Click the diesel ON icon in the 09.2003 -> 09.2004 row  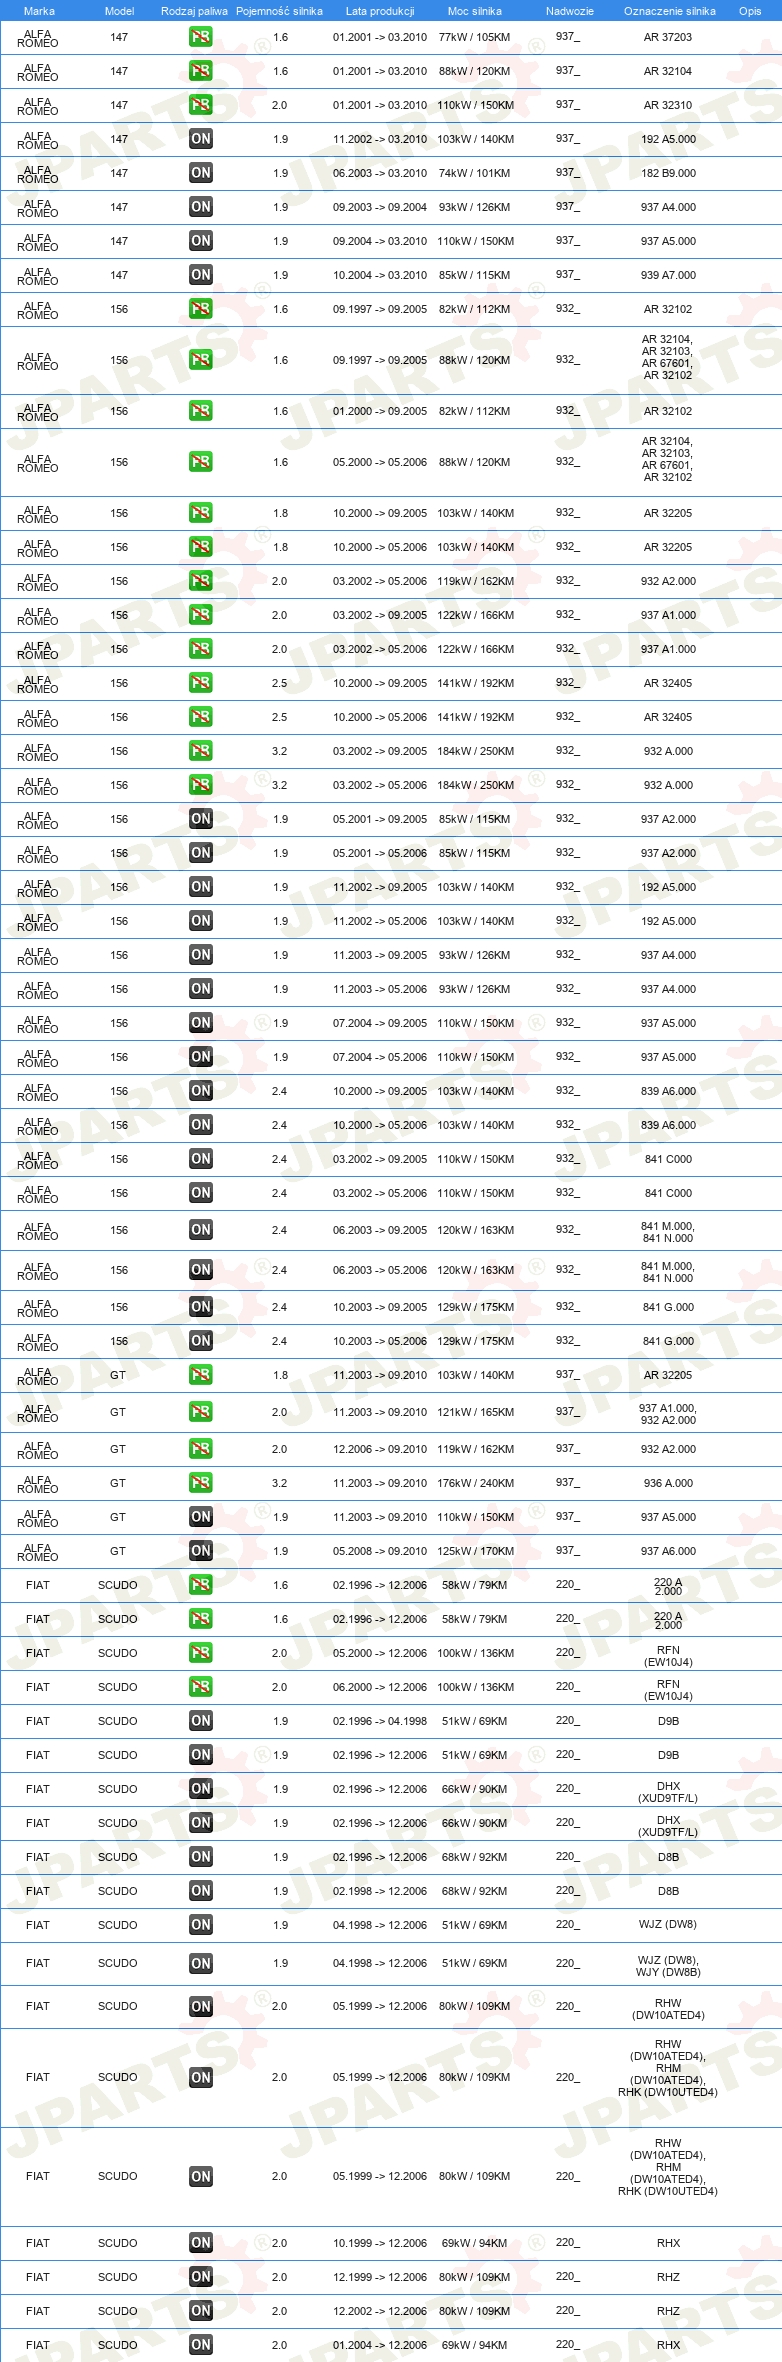pos(201,207)
